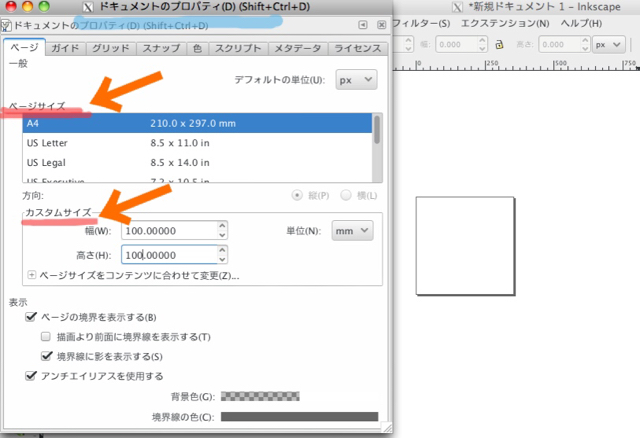This screenshot has height=438, width=640.
Task: Select the 縦(P) portrait radio button
Action: pyautogui.click(x=296, y=195)
